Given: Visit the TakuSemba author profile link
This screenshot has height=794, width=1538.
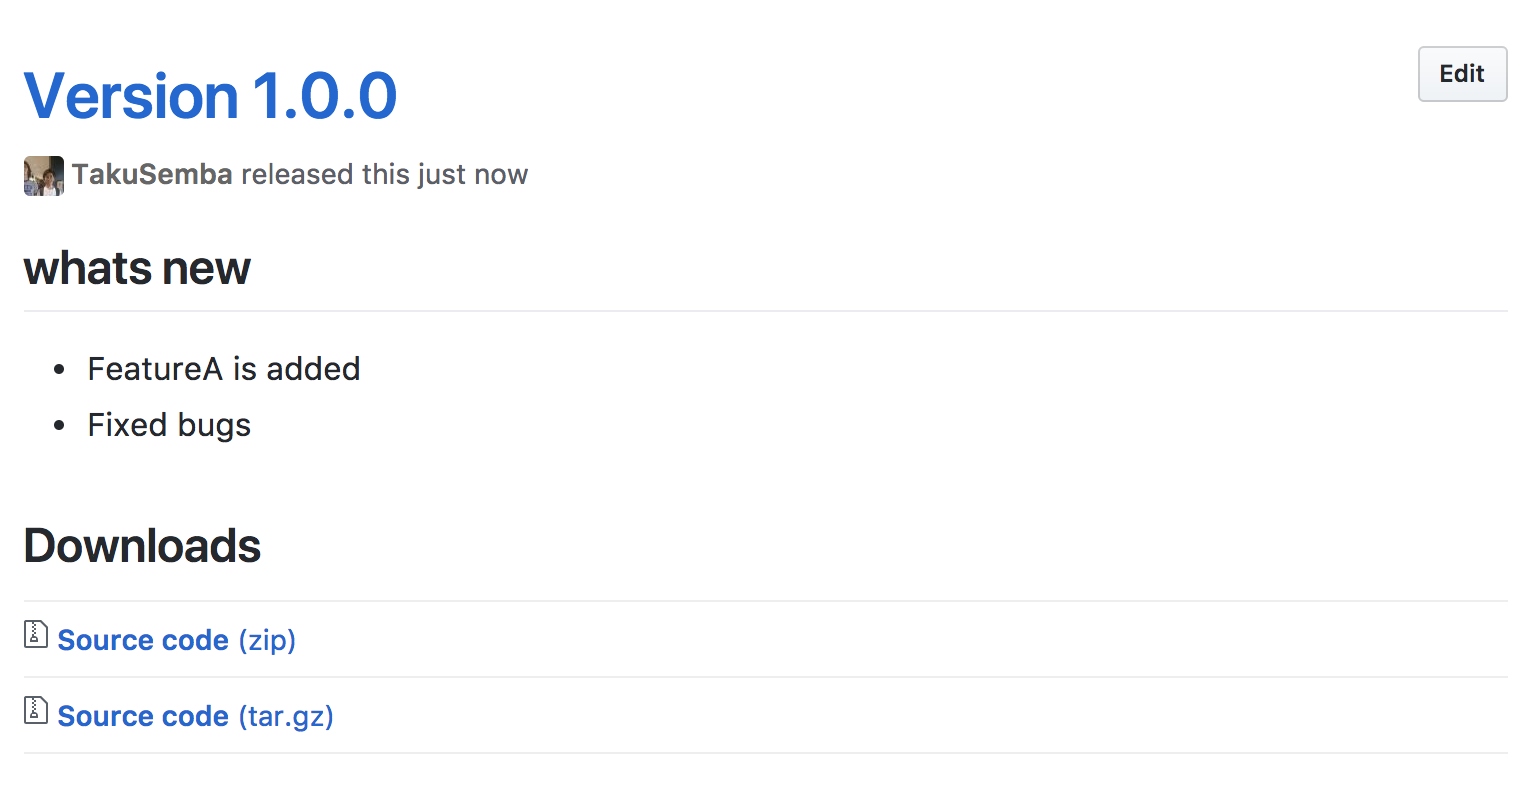Looking at the screenshot, I should pos(152,174).
